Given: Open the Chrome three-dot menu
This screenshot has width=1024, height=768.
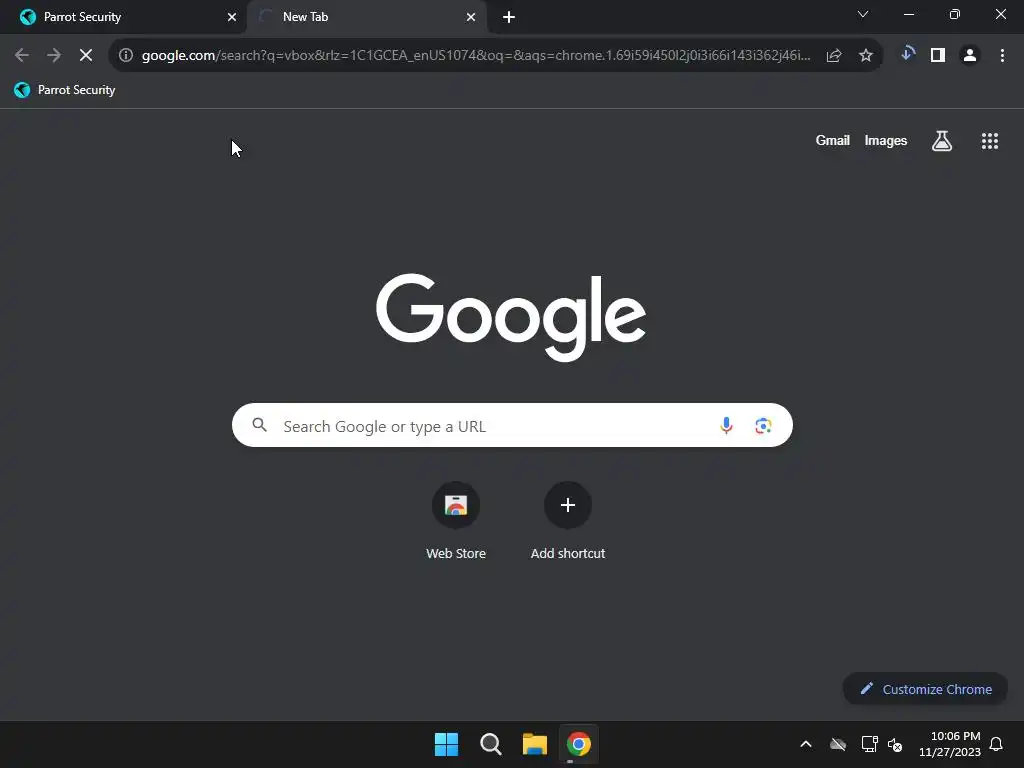Looking at the screenshot, I should (x=1002, y=56).
